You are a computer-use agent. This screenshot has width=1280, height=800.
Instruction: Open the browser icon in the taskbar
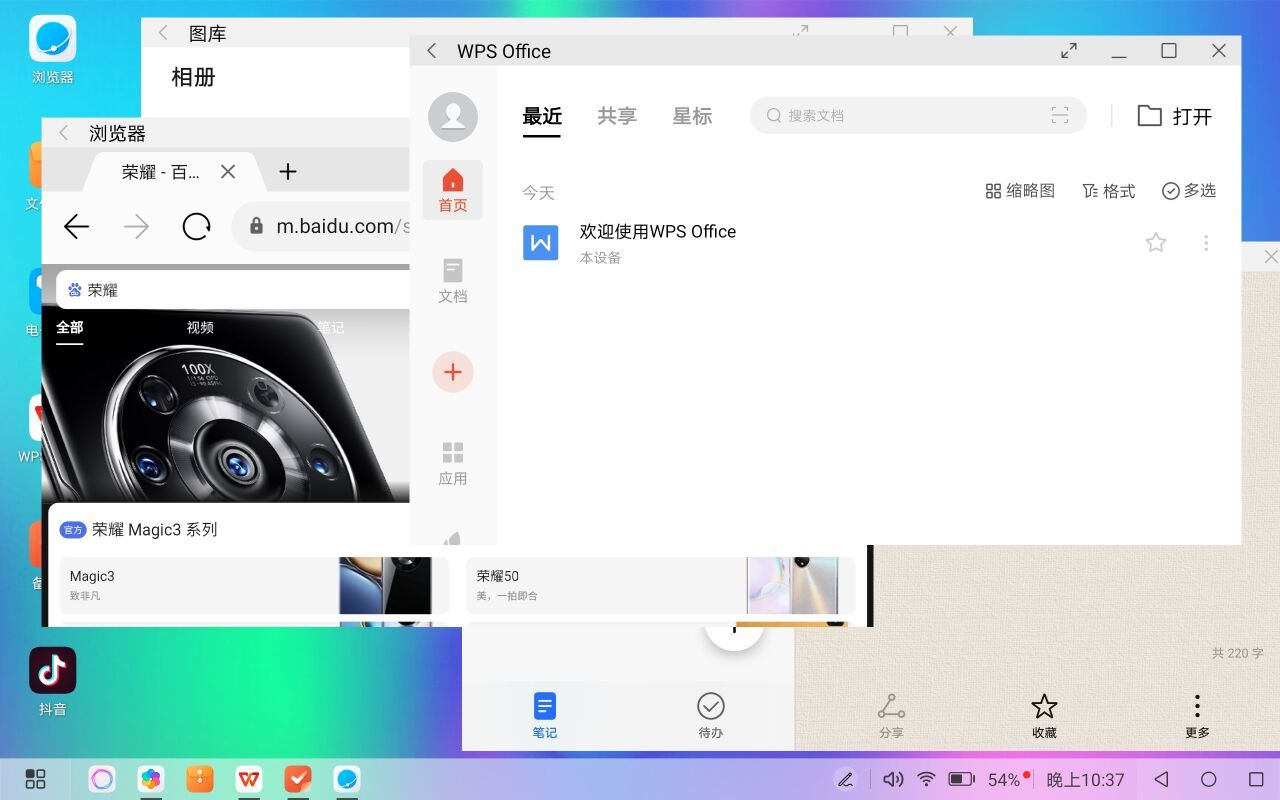[347, 779]
